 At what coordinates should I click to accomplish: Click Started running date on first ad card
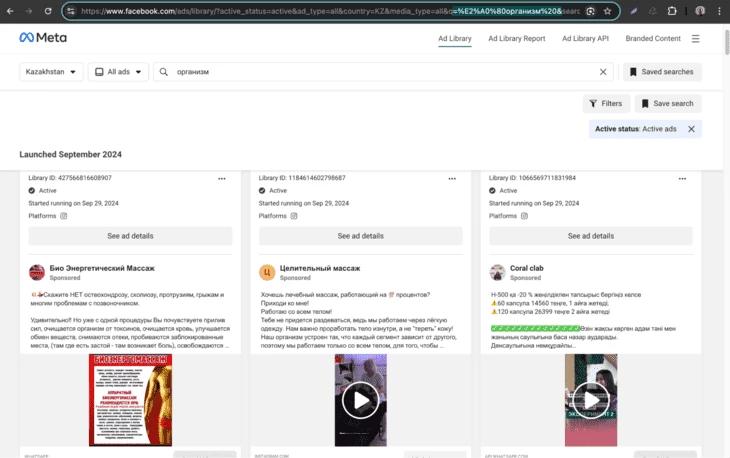coord(74,203)
